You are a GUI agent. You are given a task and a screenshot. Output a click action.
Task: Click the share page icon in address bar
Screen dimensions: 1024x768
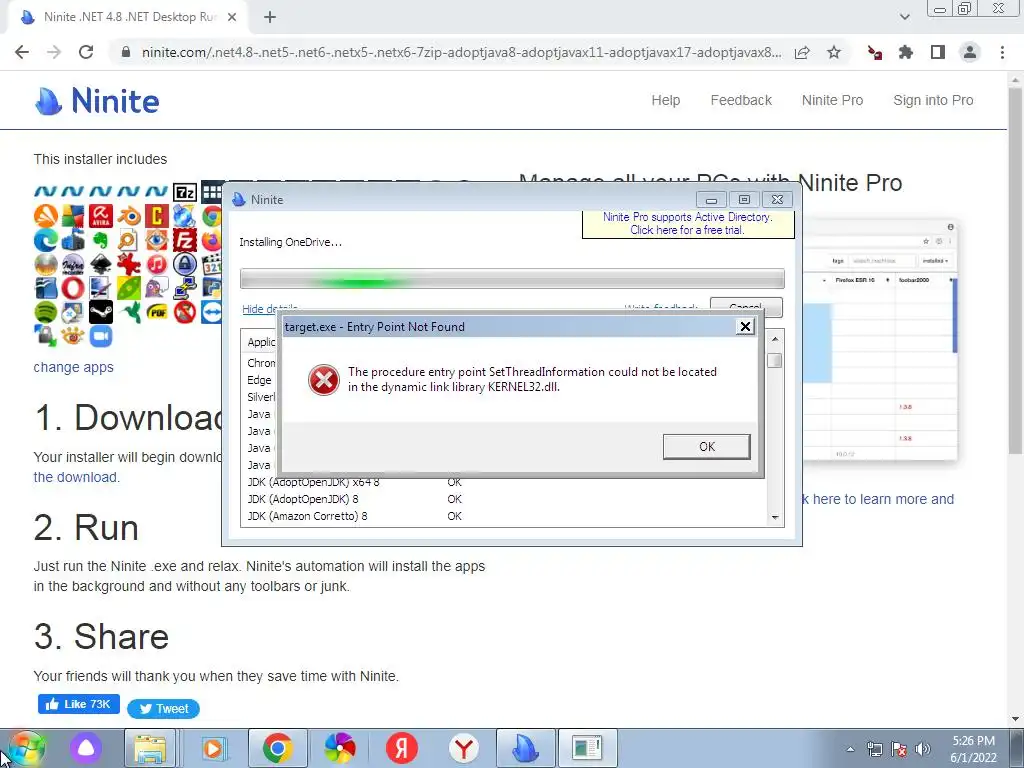pyautogui.click(x=802, y=52)
